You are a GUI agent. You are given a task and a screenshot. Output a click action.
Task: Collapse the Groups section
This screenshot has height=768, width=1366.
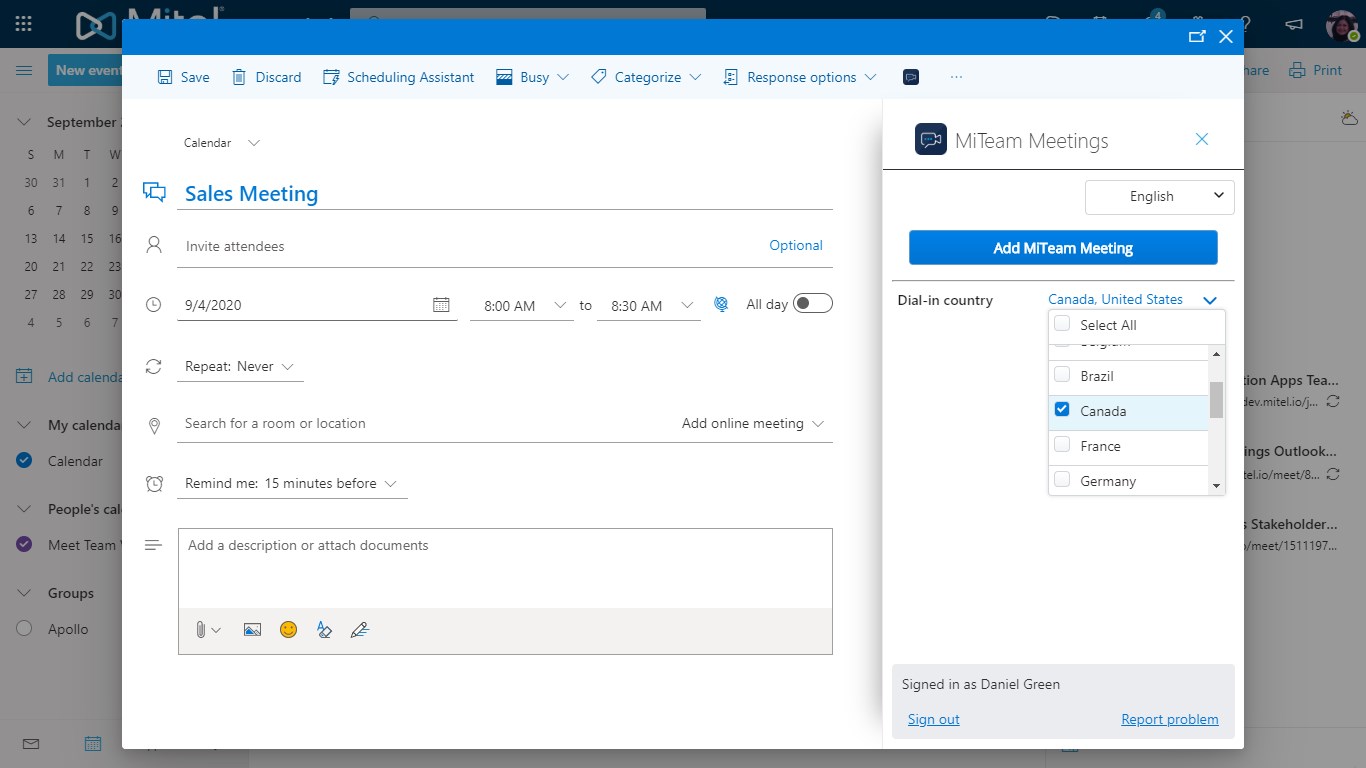(24, 593)
